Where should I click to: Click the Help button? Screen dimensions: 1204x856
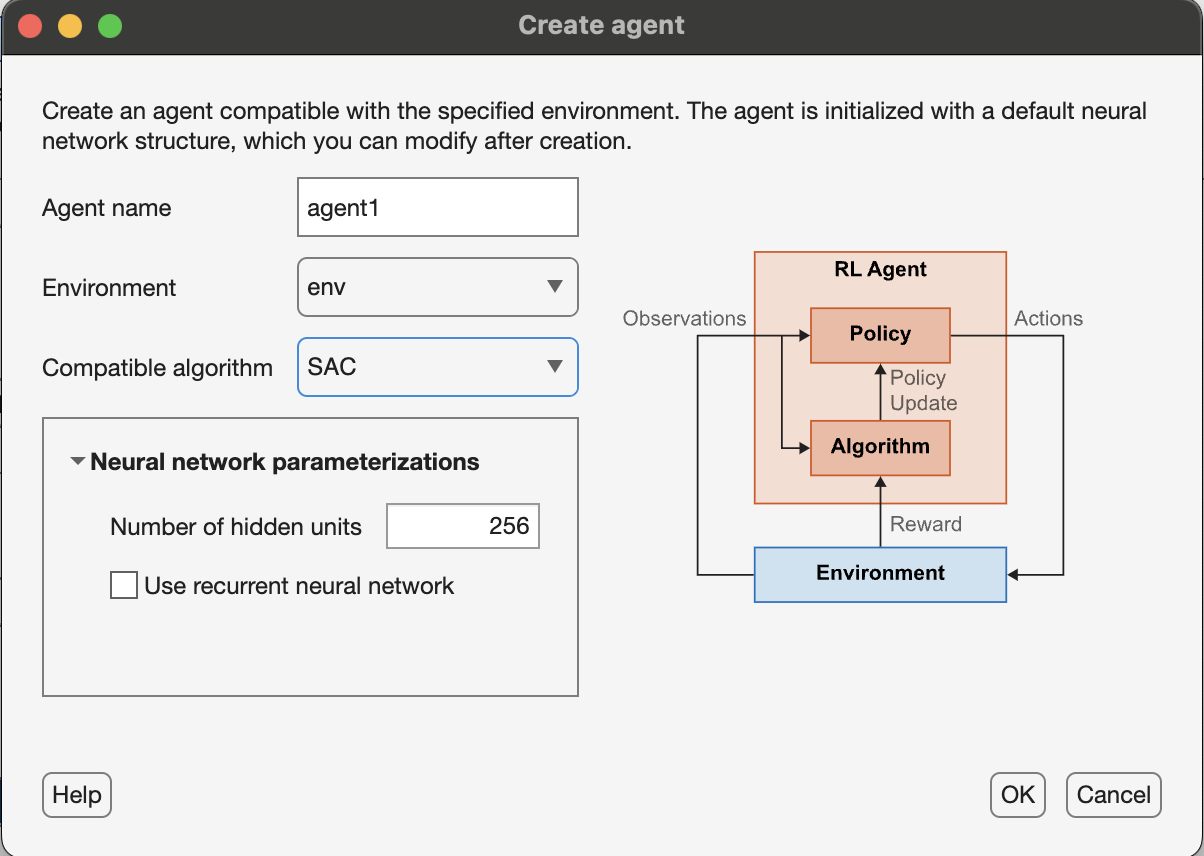pyautogui.click(x=77, y=795)
